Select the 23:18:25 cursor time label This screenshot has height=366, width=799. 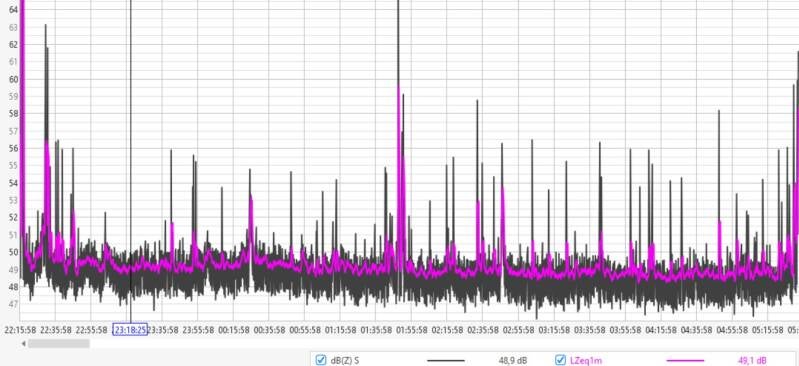[130, 330]
